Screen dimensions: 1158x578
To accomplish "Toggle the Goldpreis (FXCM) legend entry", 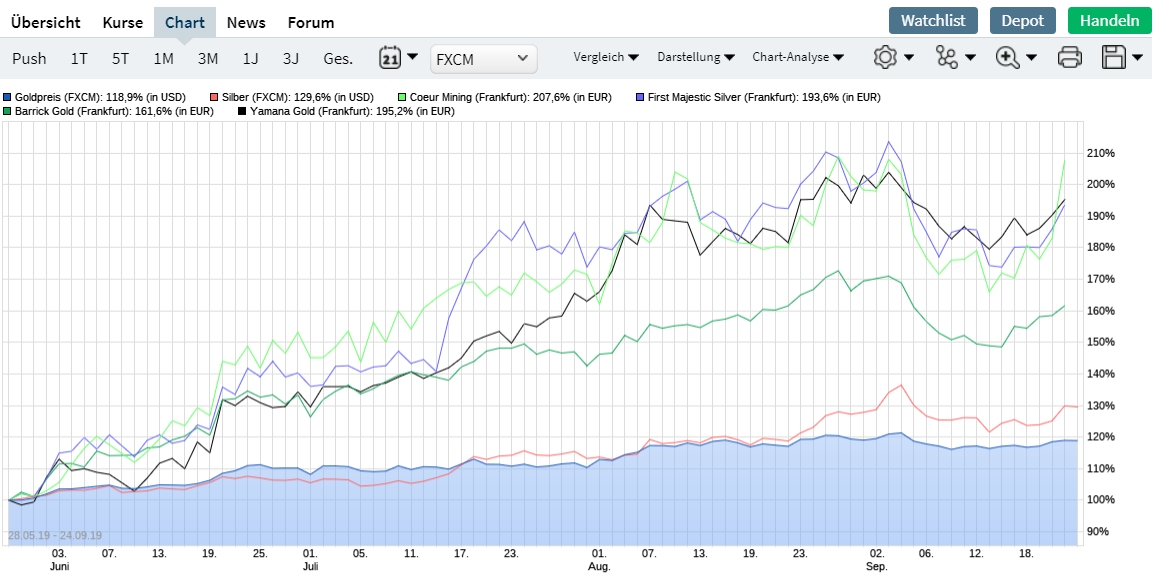I will coord(64,97).
